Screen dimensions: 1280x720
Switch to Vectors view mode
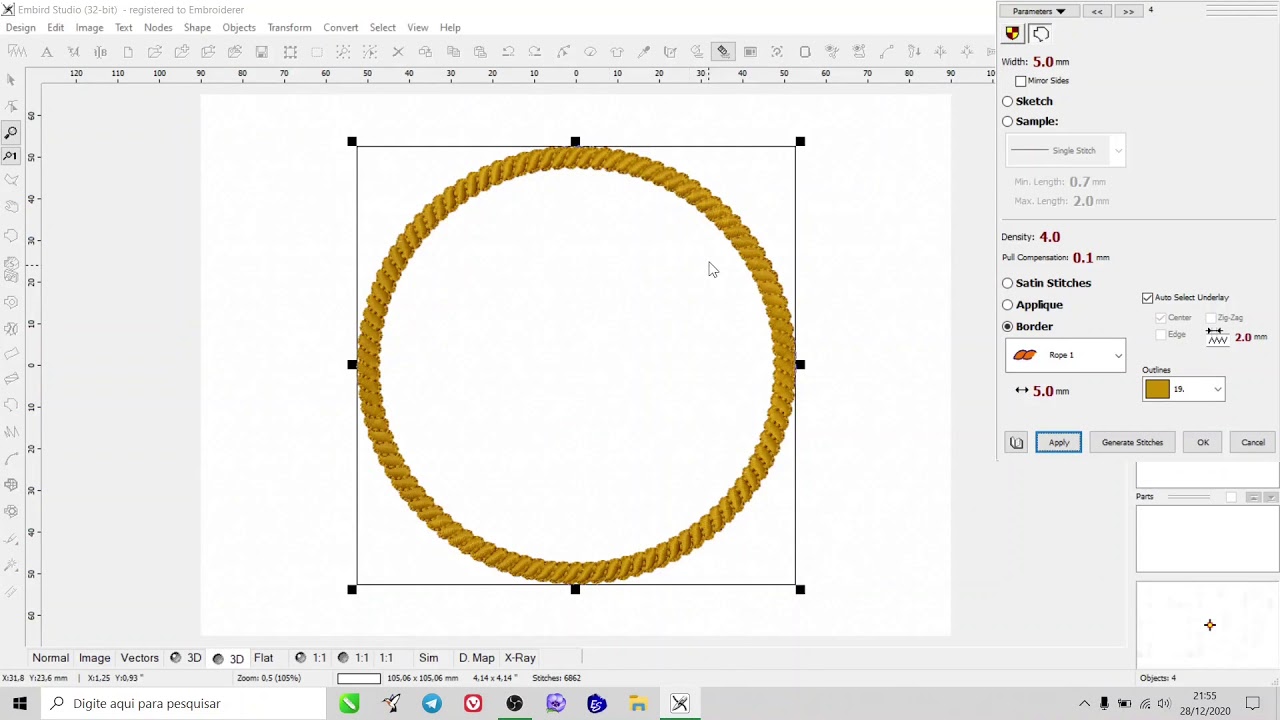coord(140,658)
